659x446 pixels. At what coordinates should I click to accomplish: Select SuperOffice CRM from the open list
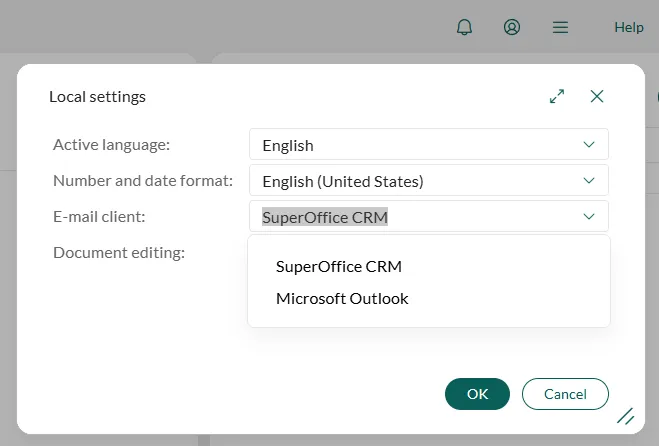339,266
